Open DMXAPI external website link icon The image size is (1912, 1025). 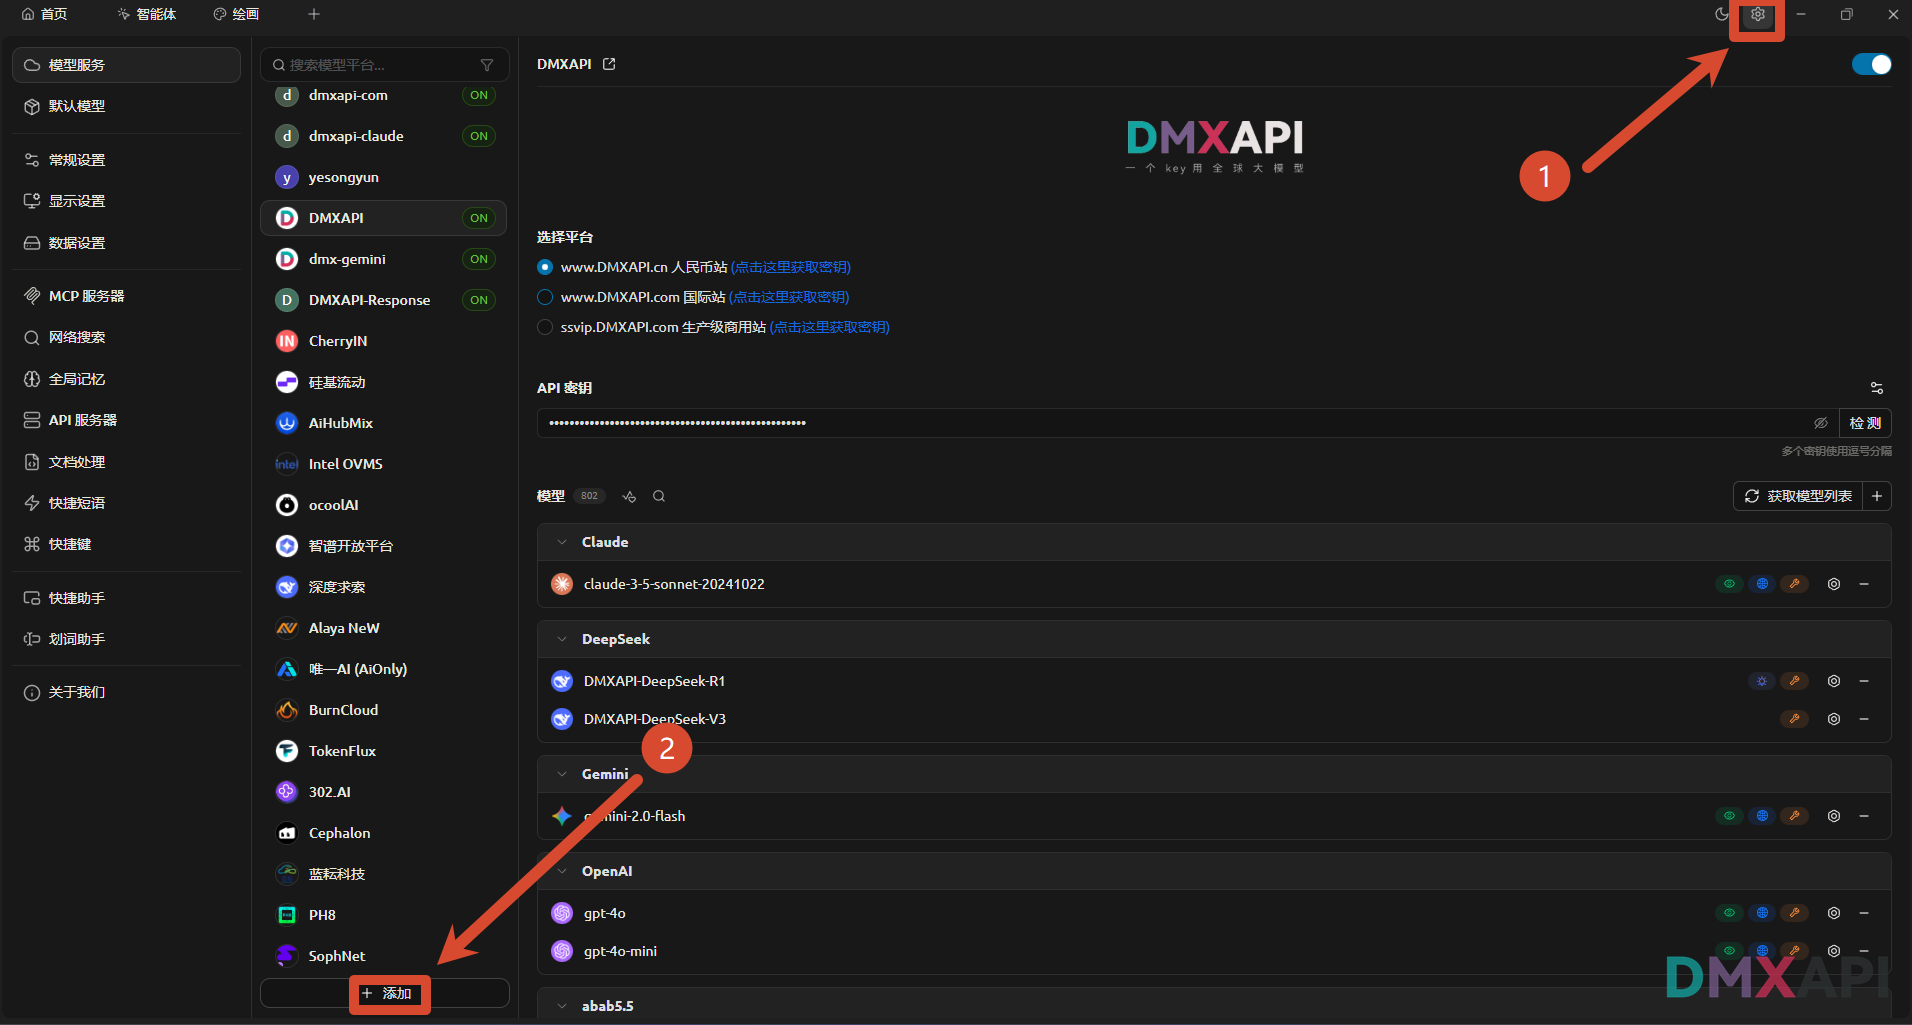[609, 64]
